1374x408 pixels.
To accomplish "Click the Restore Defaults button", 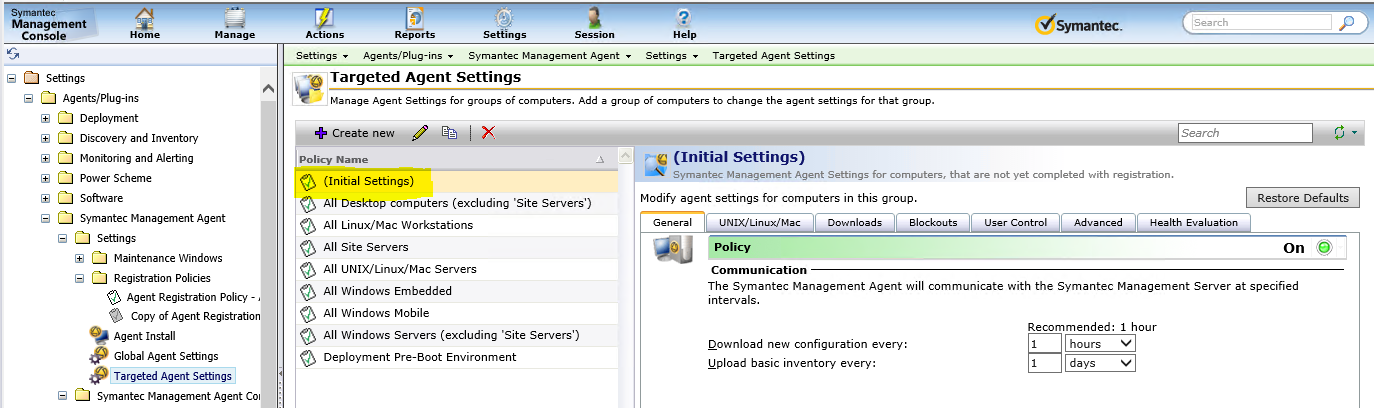I will click(x=1303, y=197).
